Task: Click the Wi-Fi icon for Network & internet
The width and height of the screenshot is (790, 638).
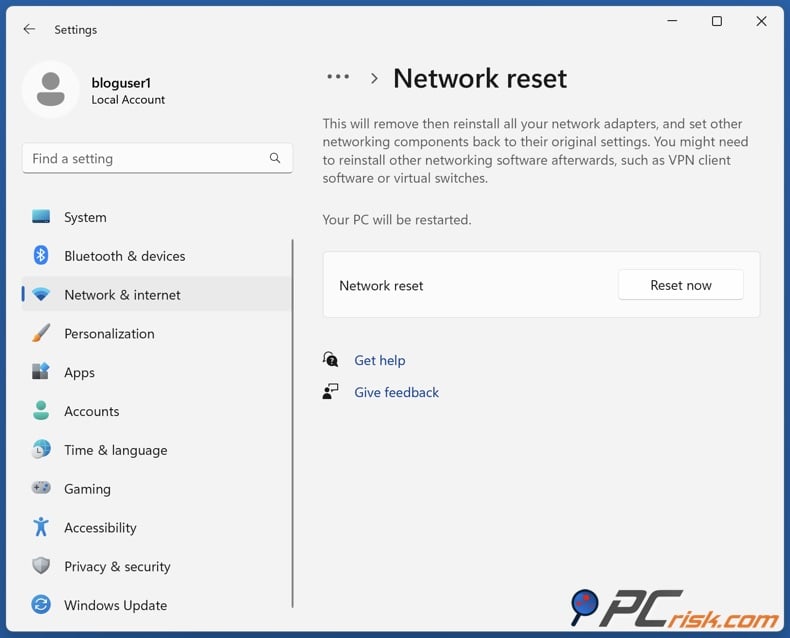Action: [41, 294]
